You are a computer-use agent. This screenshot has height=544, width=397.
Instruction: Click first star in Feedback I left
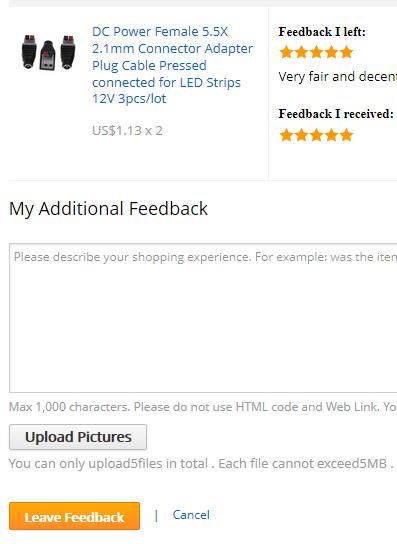[286, 52]
